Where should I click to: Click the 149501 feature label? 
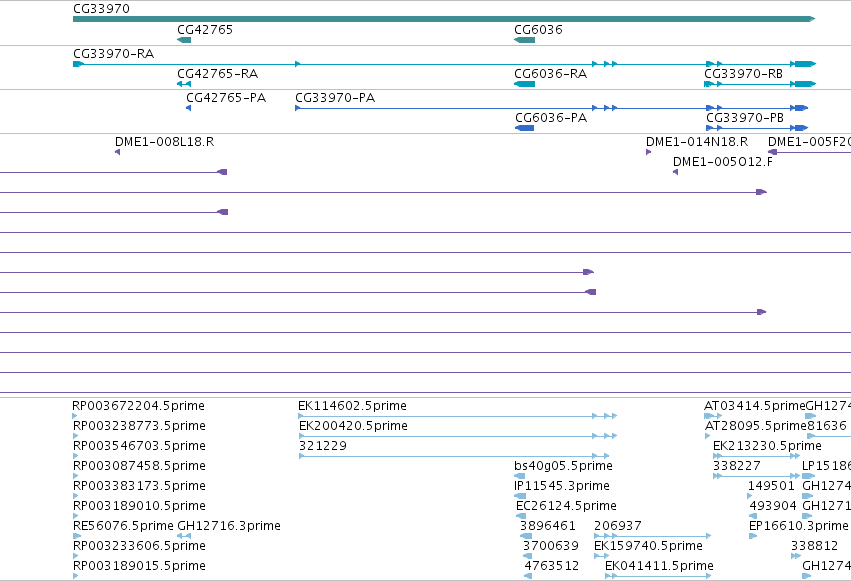(x=771, y=486)
